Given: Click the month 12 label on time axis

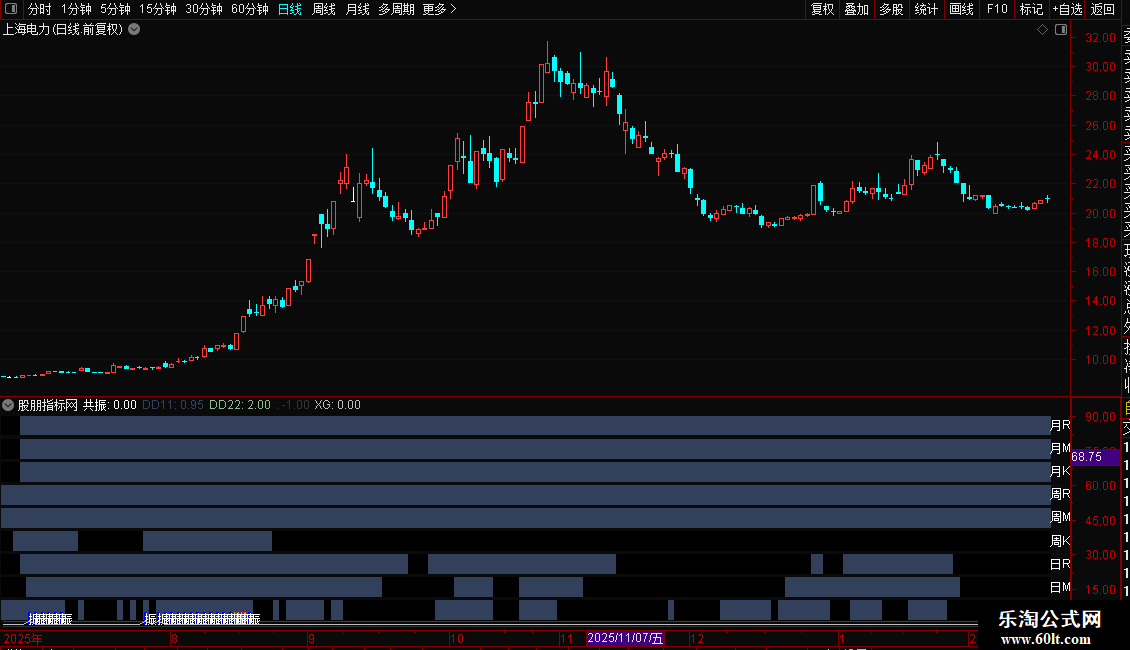Looking at the screenshot, I should click(697, 639).
